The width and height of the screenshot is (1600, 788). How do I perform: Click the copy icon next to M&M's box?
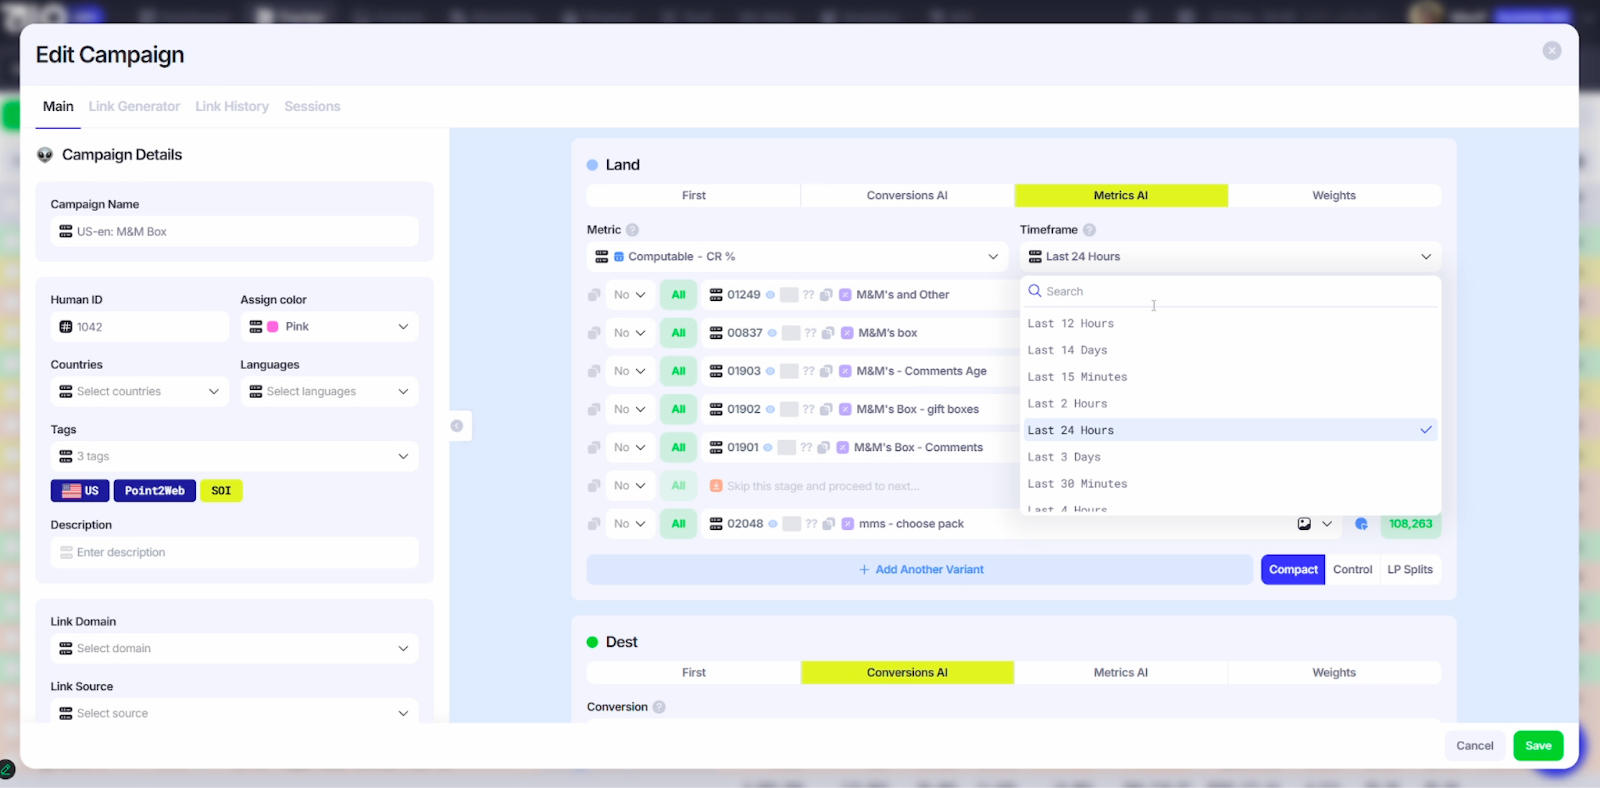(828, 333)
